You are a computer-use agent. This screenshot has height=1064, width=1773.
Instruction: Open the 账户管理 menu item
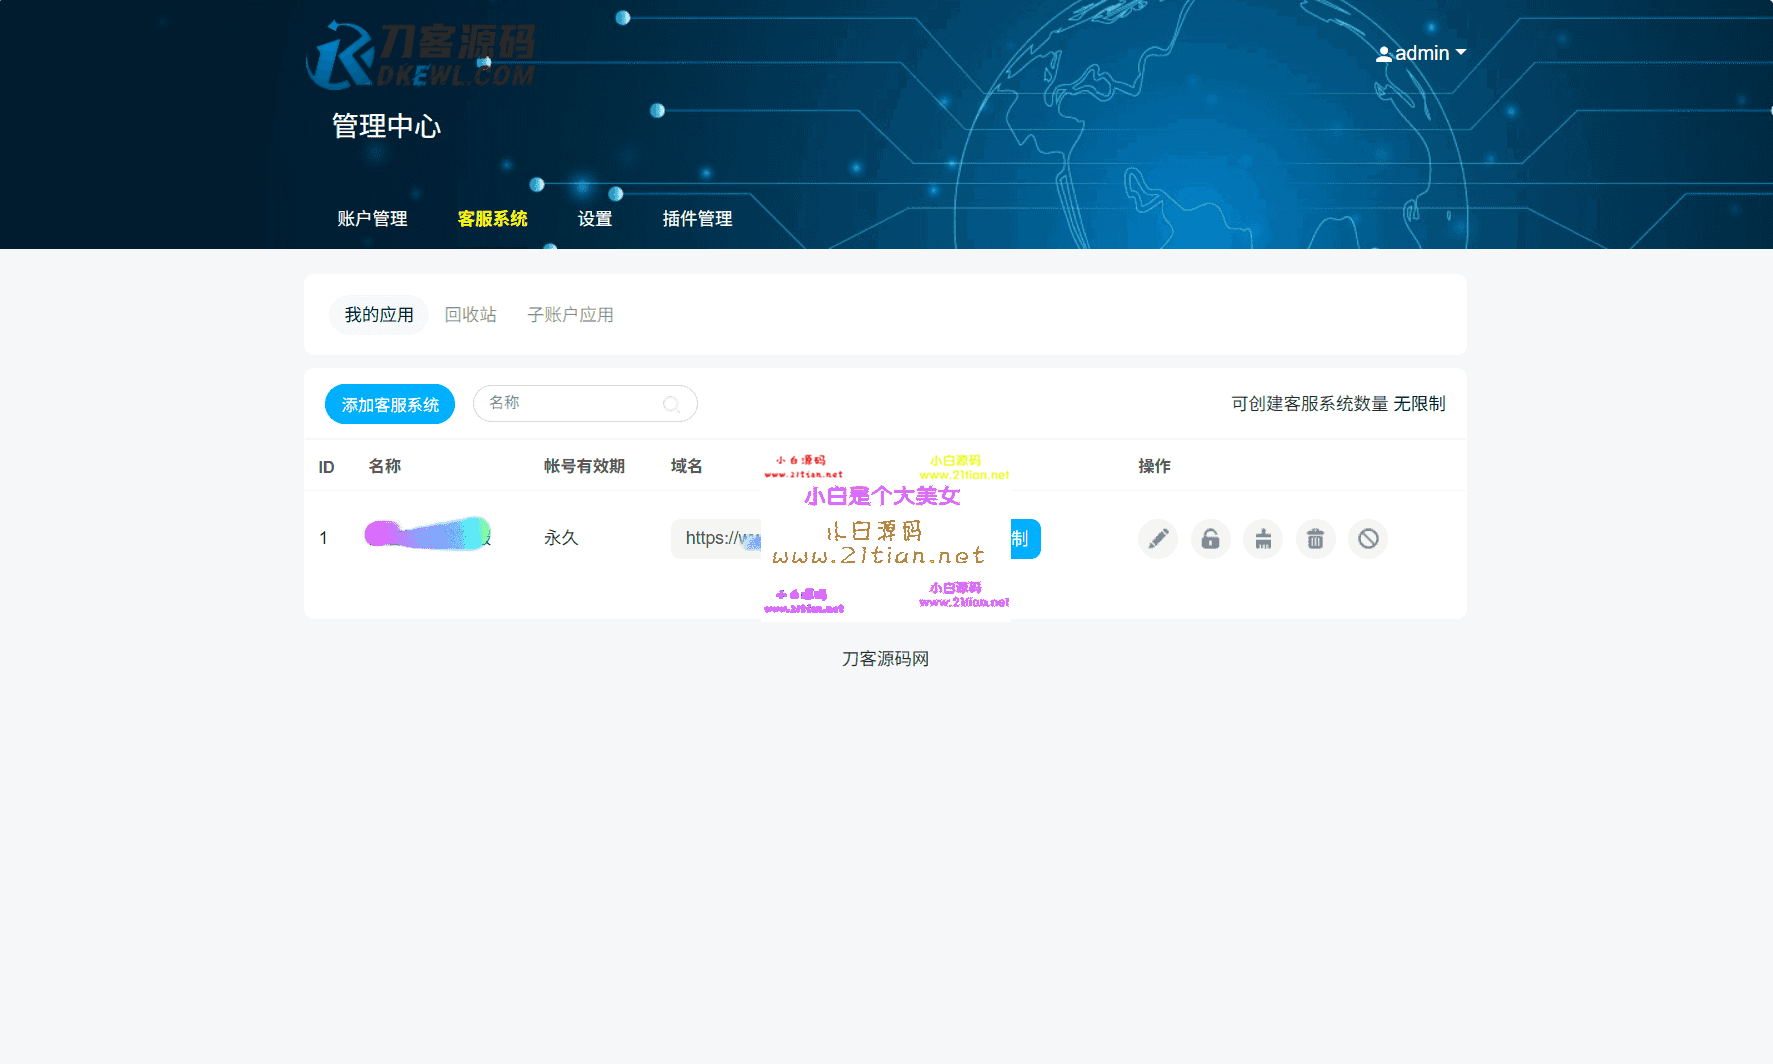point(372,218)
